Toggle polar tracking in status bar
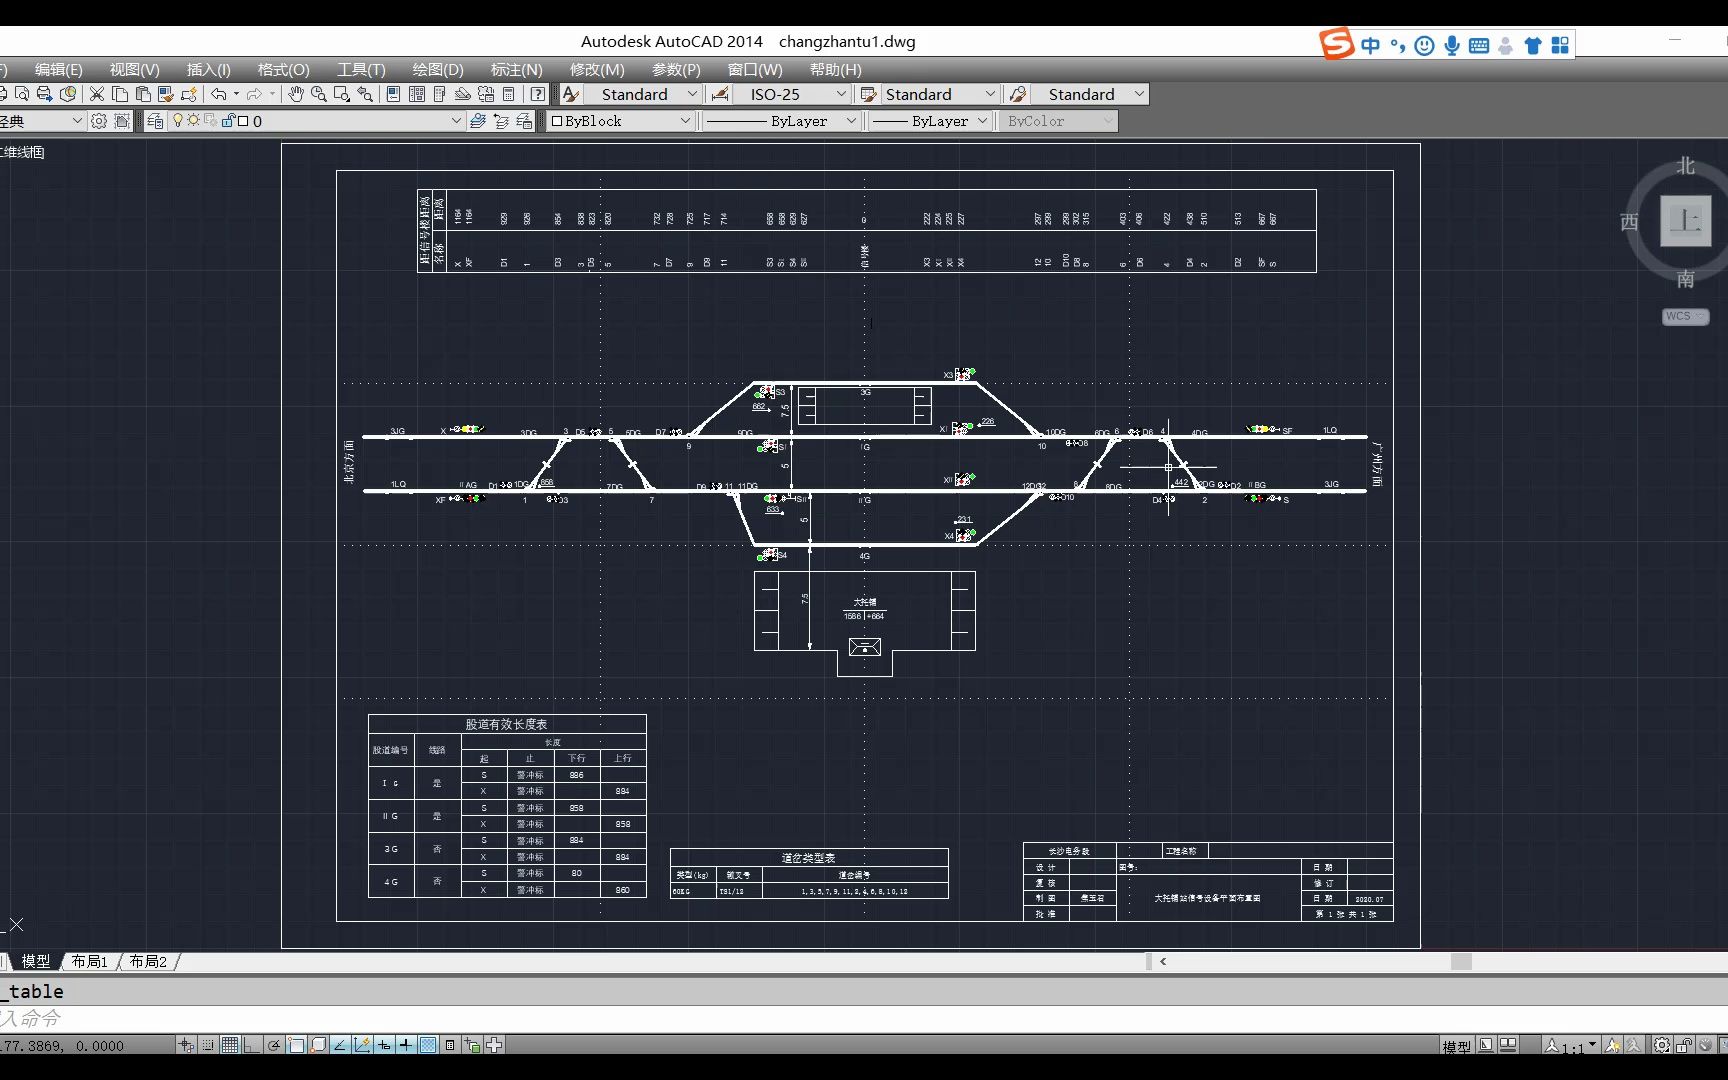Screen dimensions: 1728x1080 (273, 1045)
